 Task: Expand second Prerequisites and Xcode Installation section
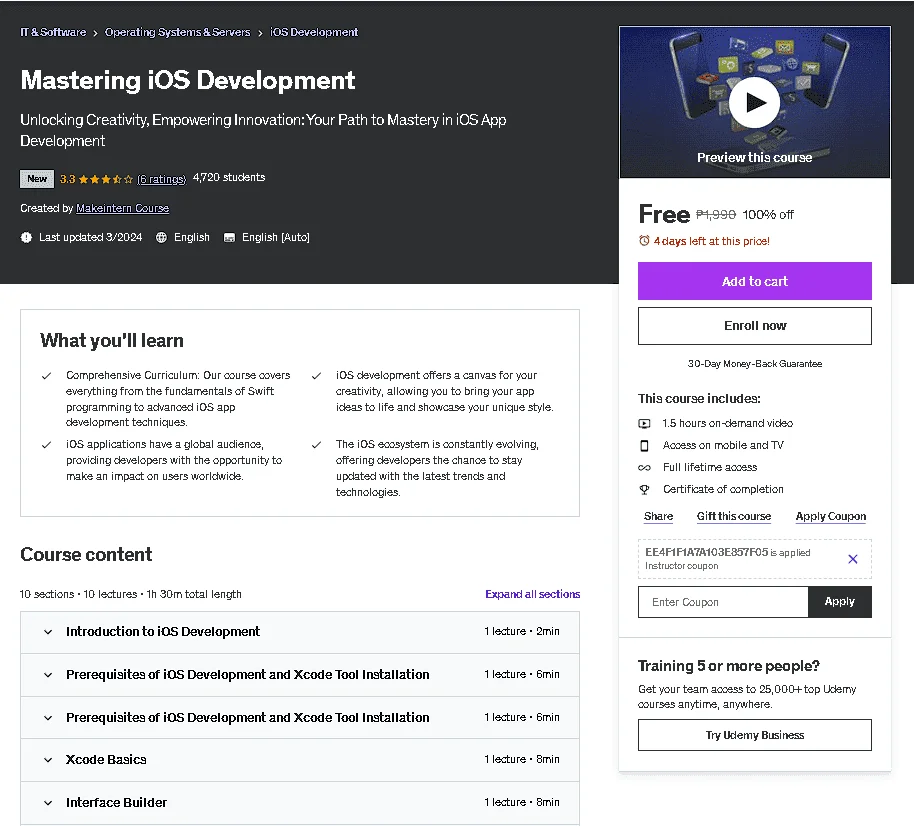[300, 718]
